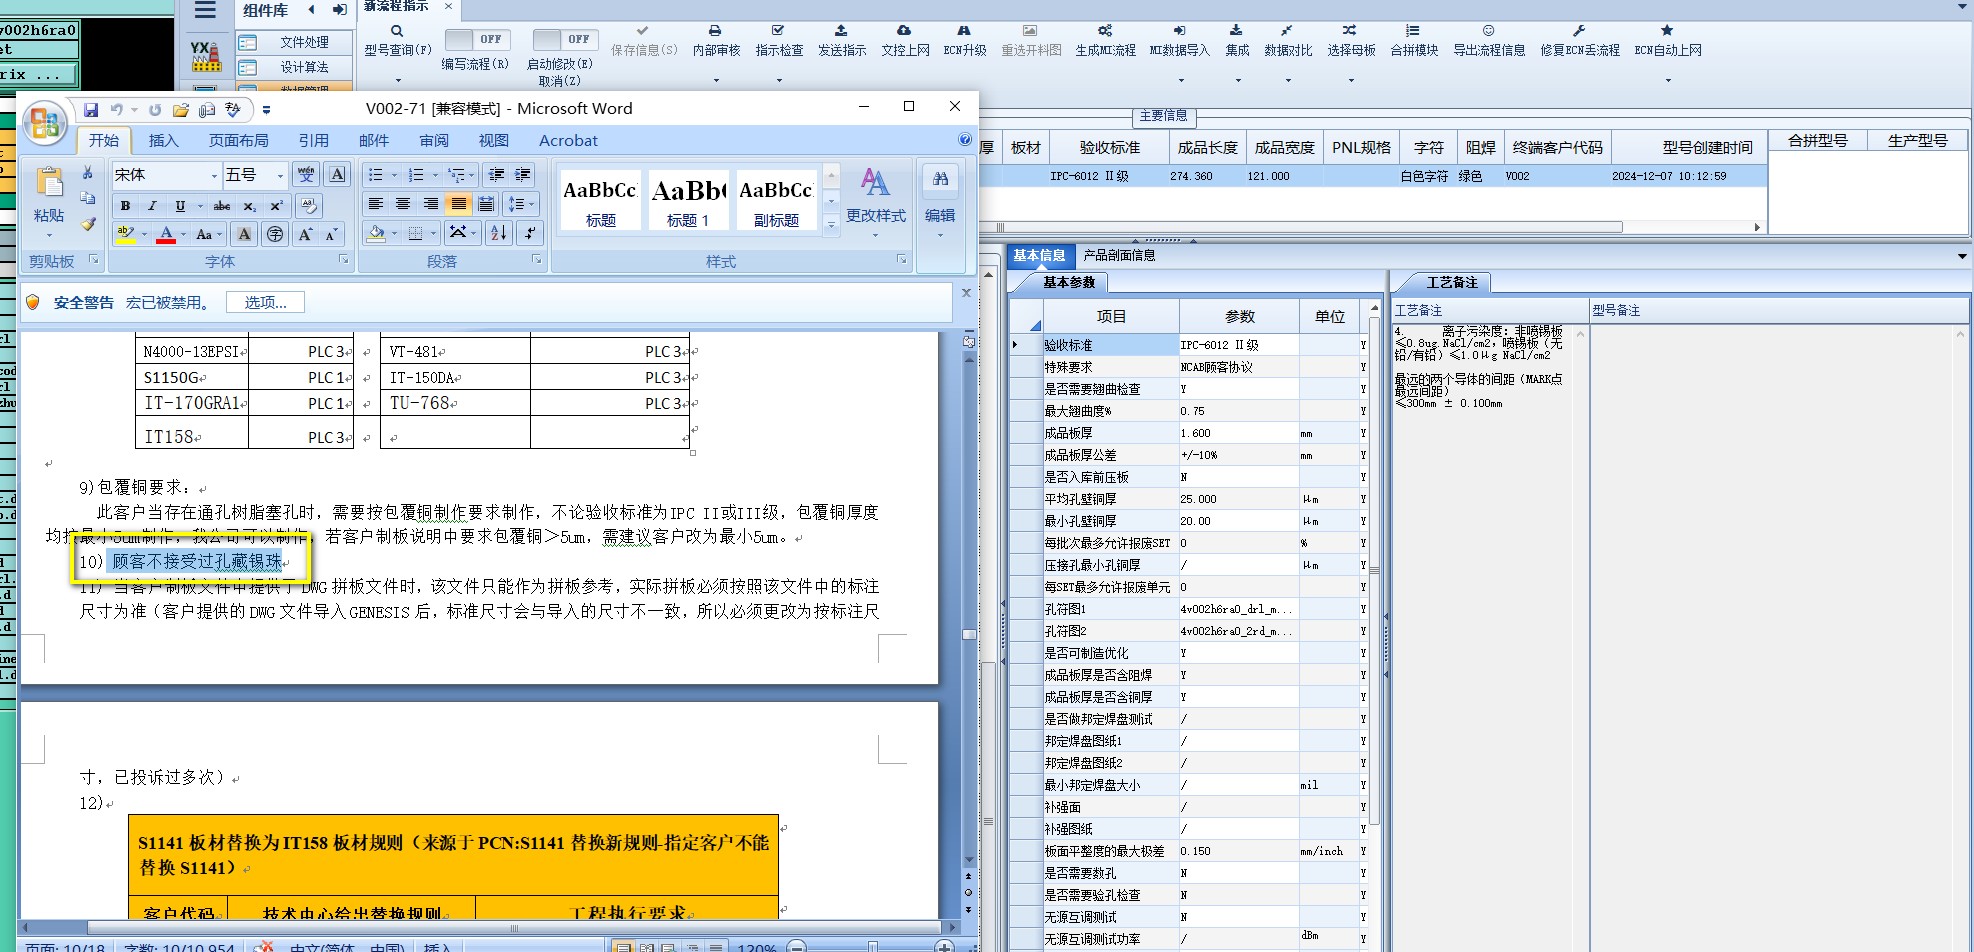Click the enclosed character circle icon

pyautogui.click(x=275, y=234)
